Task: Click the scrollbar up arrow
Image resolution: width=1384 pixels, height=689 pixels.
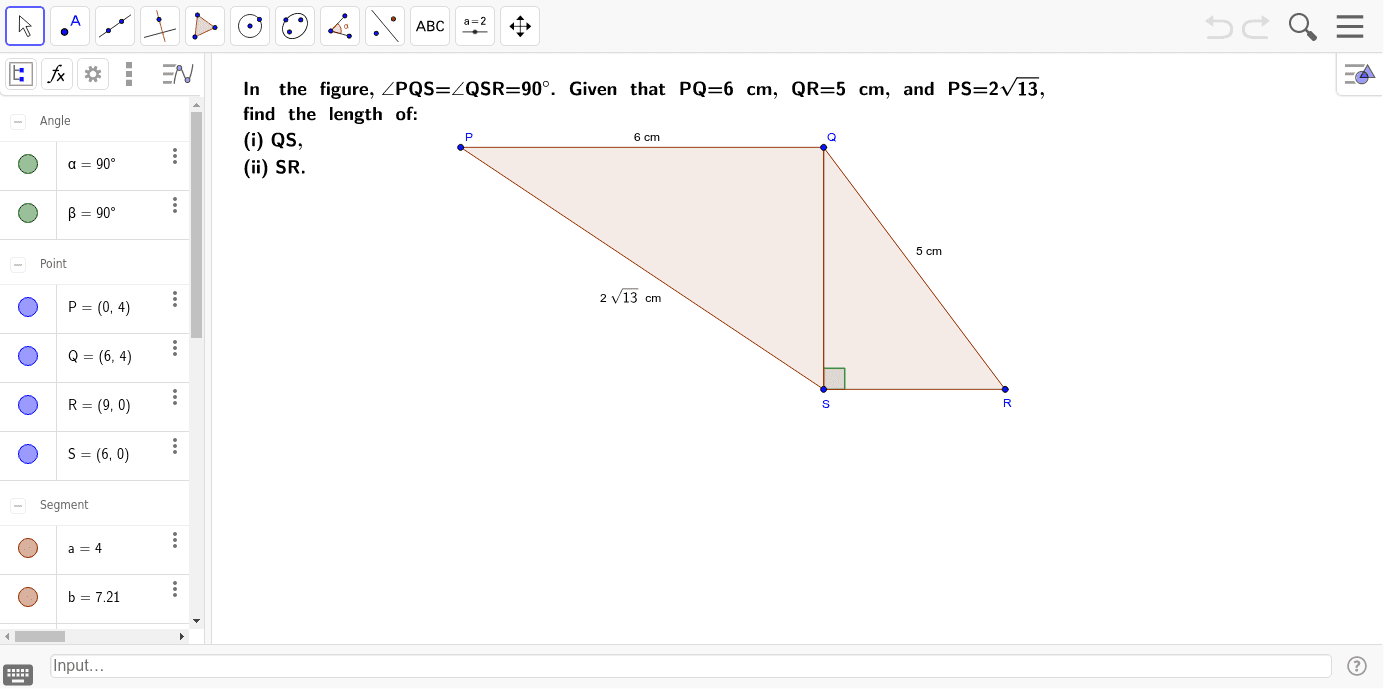Action: click(x=196, y=105)
